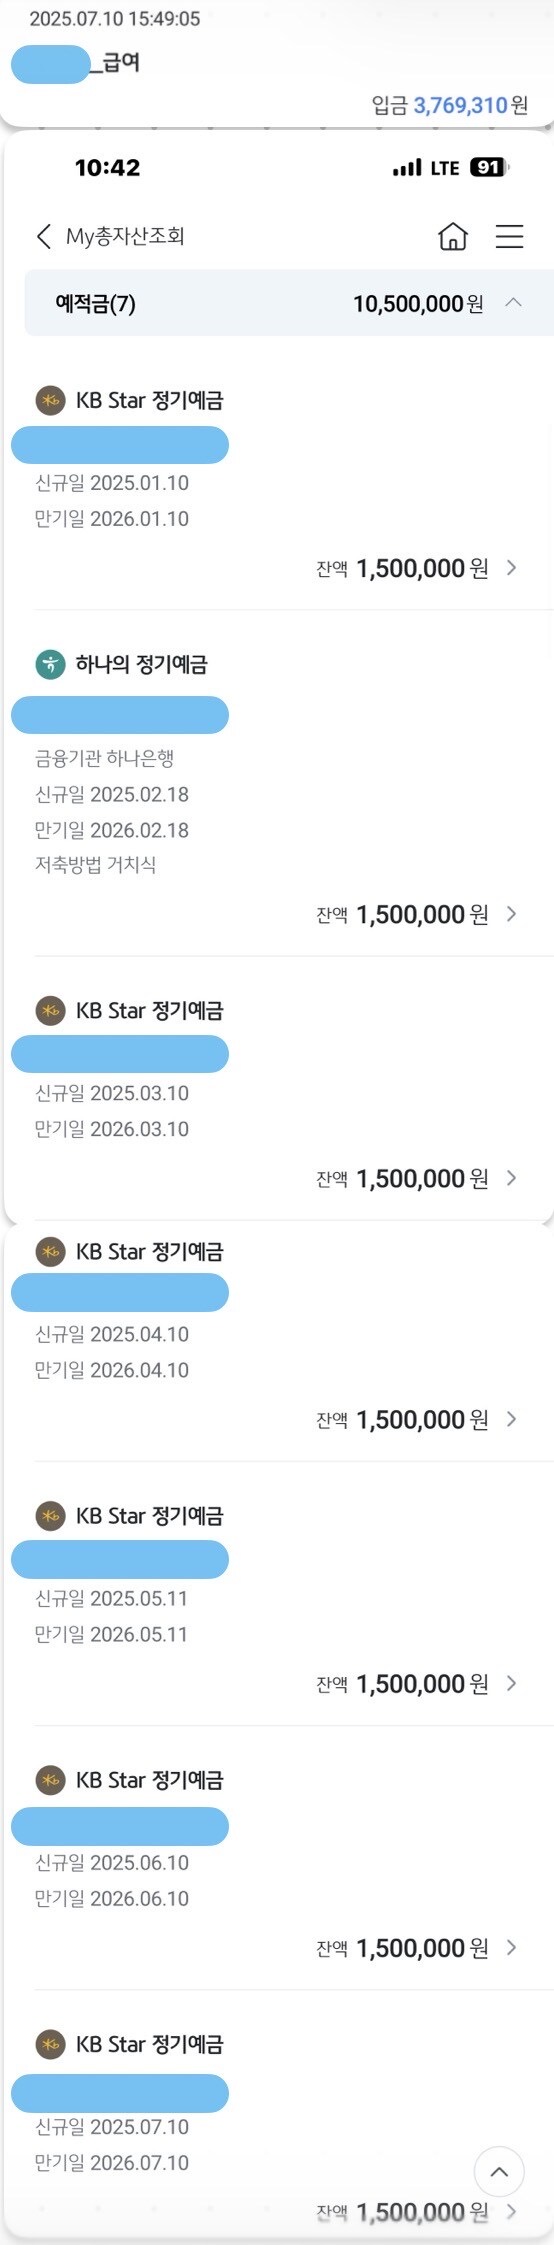Select KB Star 정기예금 created 2025.07.10
The height and width of the screenshot is (2245, 554).
point(149,2044)
